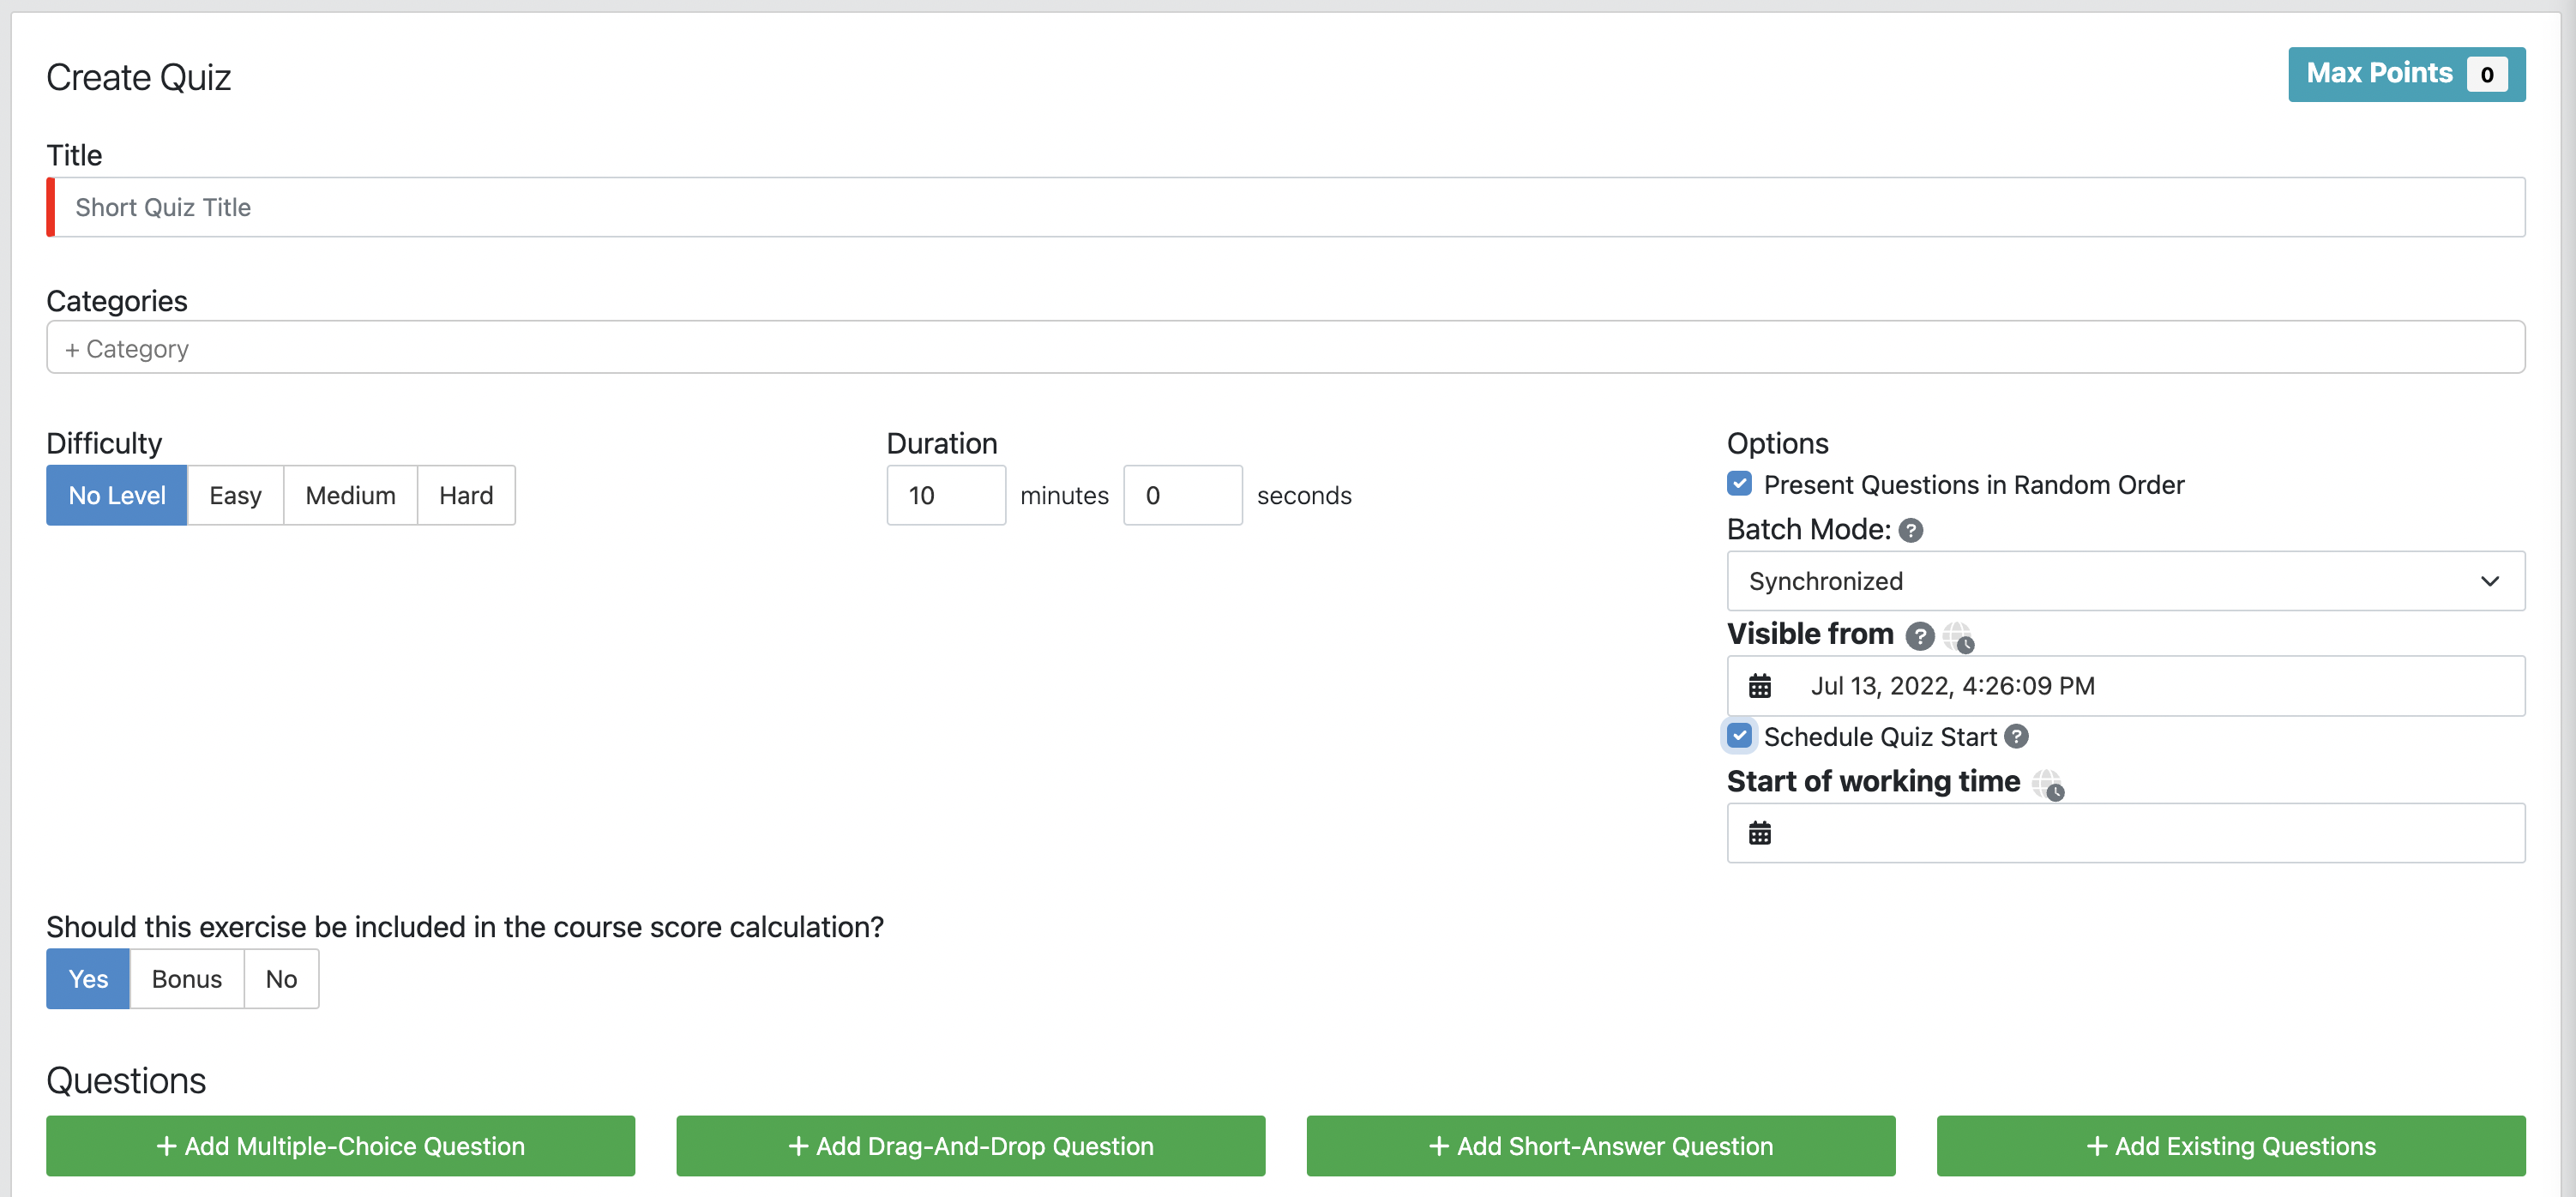Click the timezone globe icon next to Visible from

coord(1957,636)
